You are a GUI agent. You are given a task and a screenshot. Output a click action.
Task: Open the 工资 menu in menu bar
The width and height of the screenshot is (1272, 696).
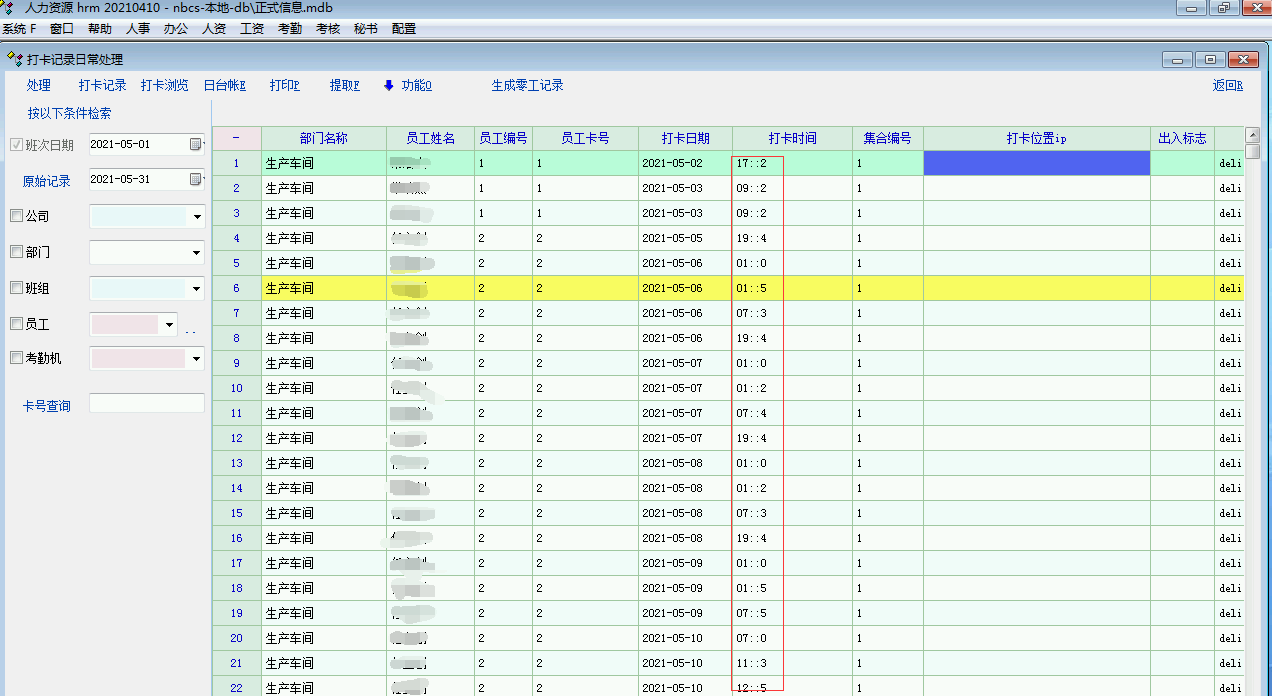(252, 29)
